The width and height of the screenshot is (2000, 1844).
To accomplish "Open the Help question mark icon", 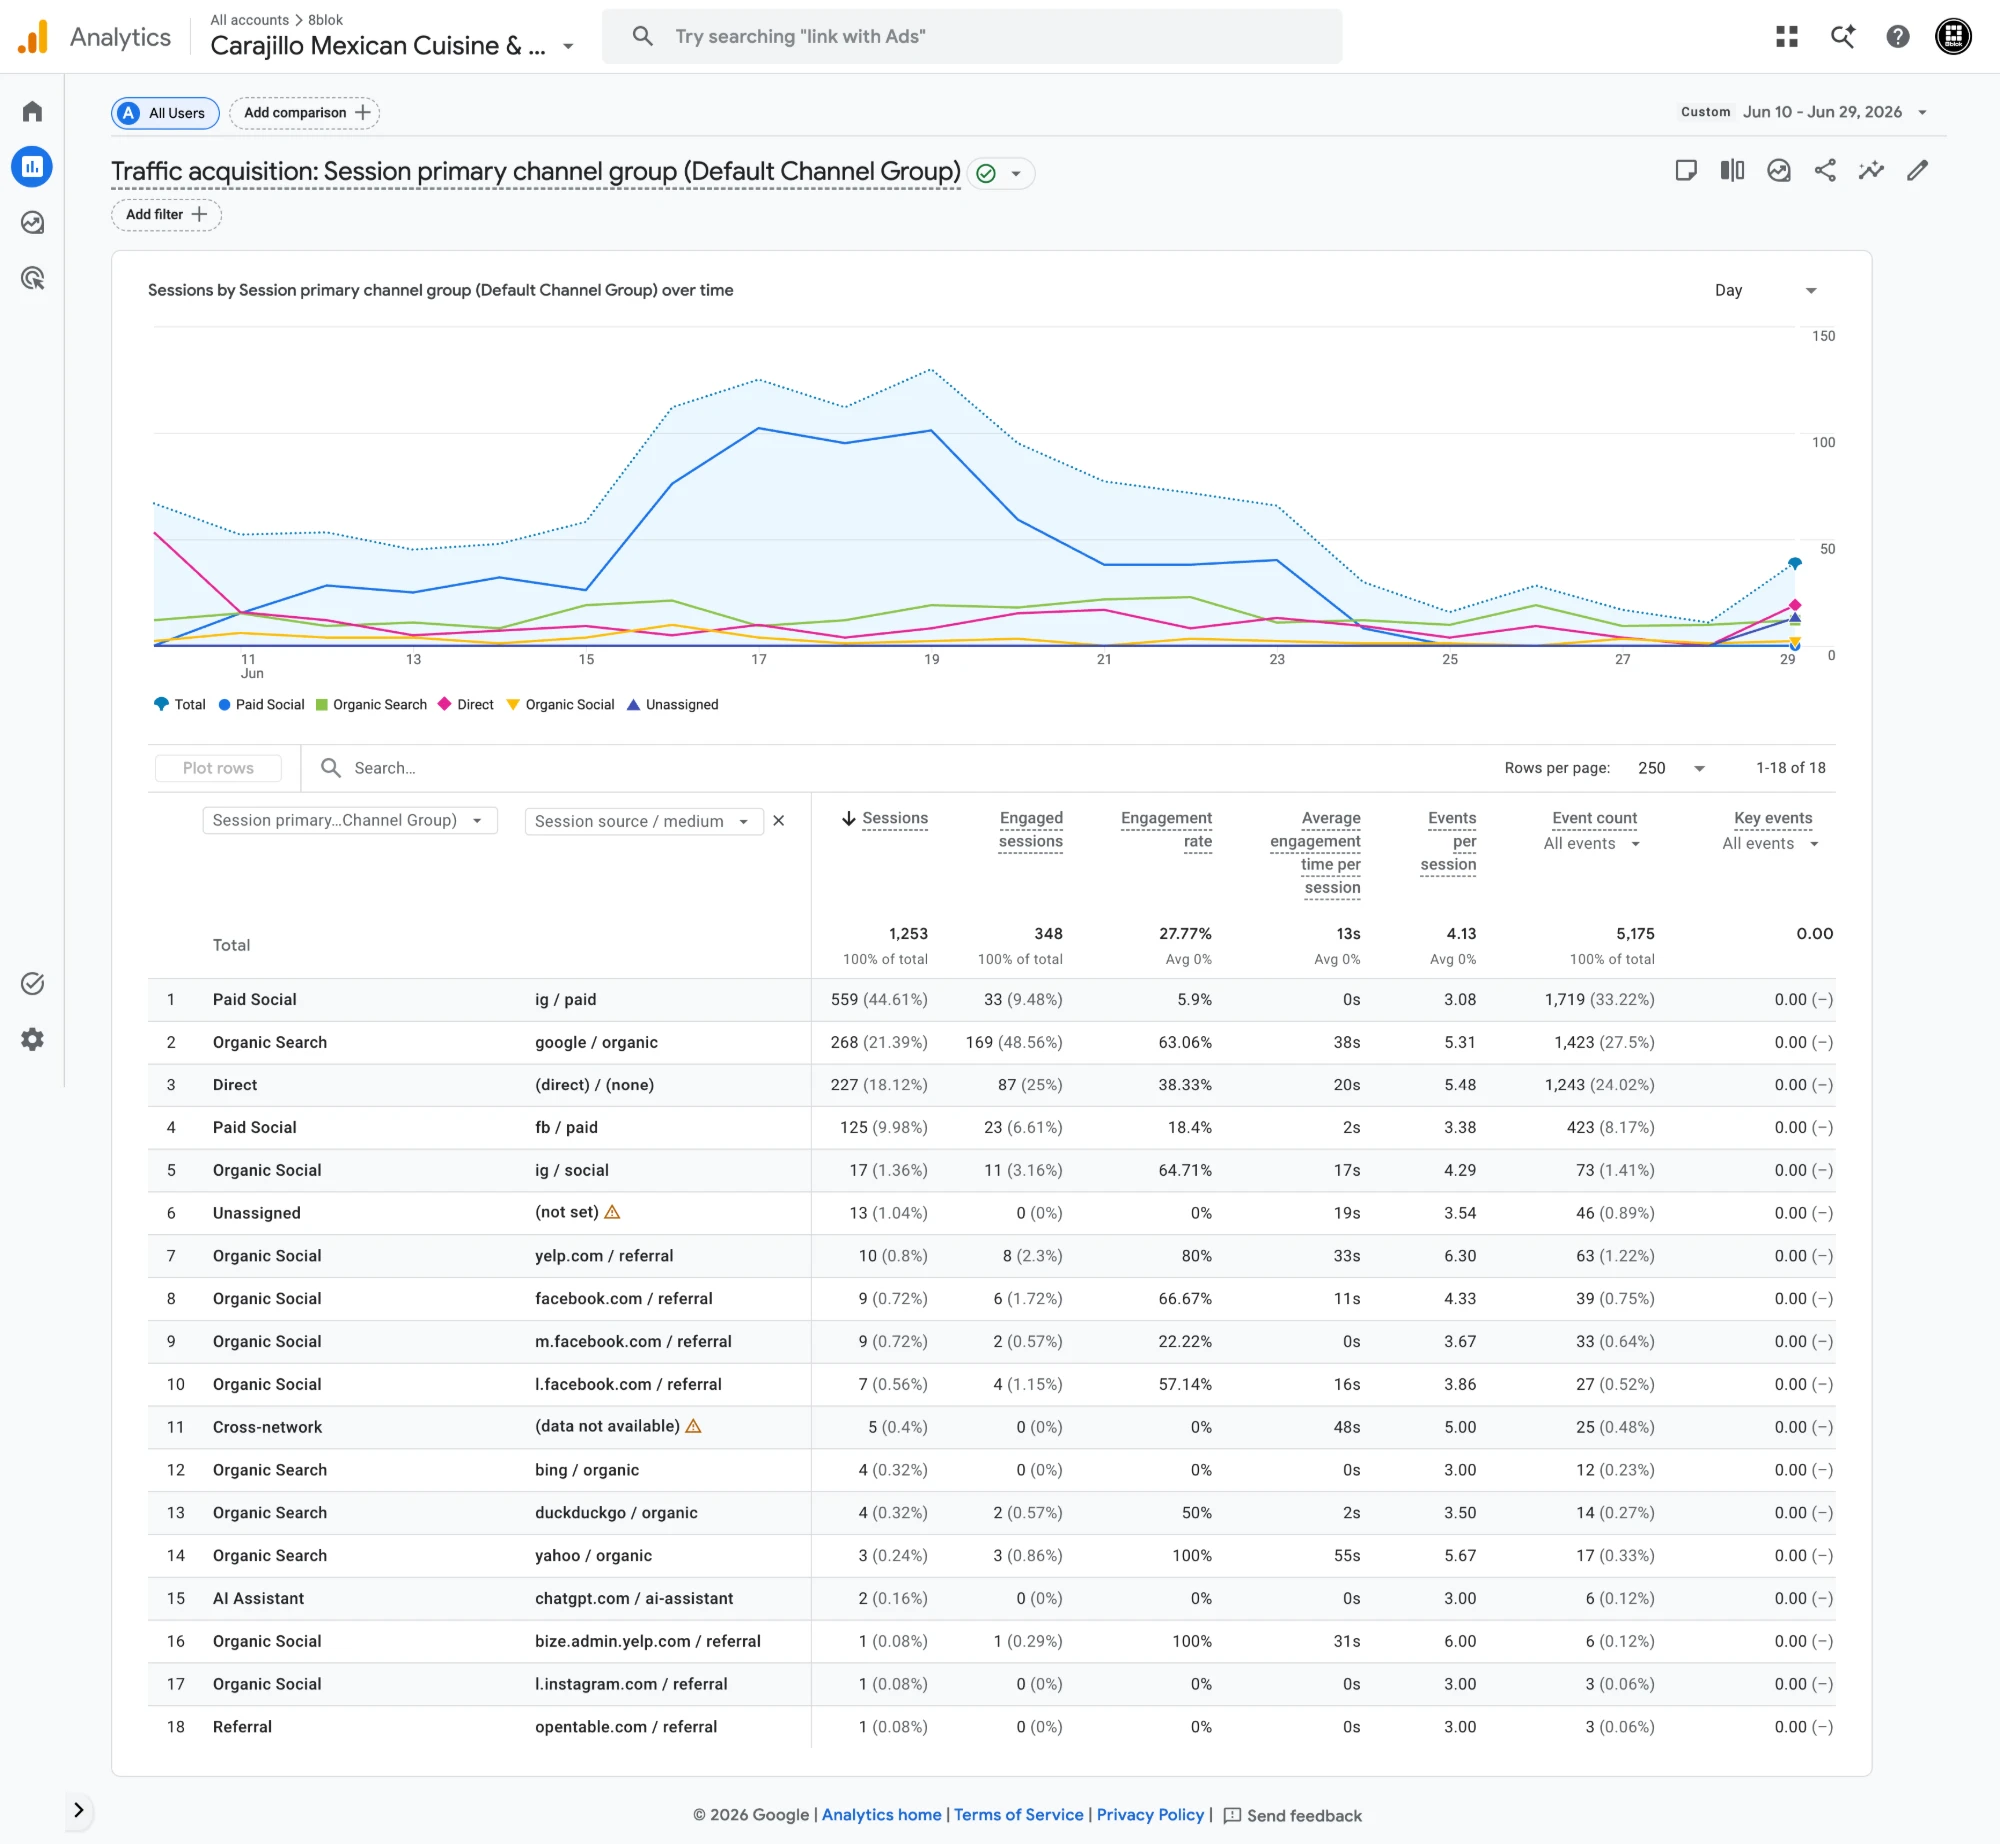I will [x=1897, y=37].
